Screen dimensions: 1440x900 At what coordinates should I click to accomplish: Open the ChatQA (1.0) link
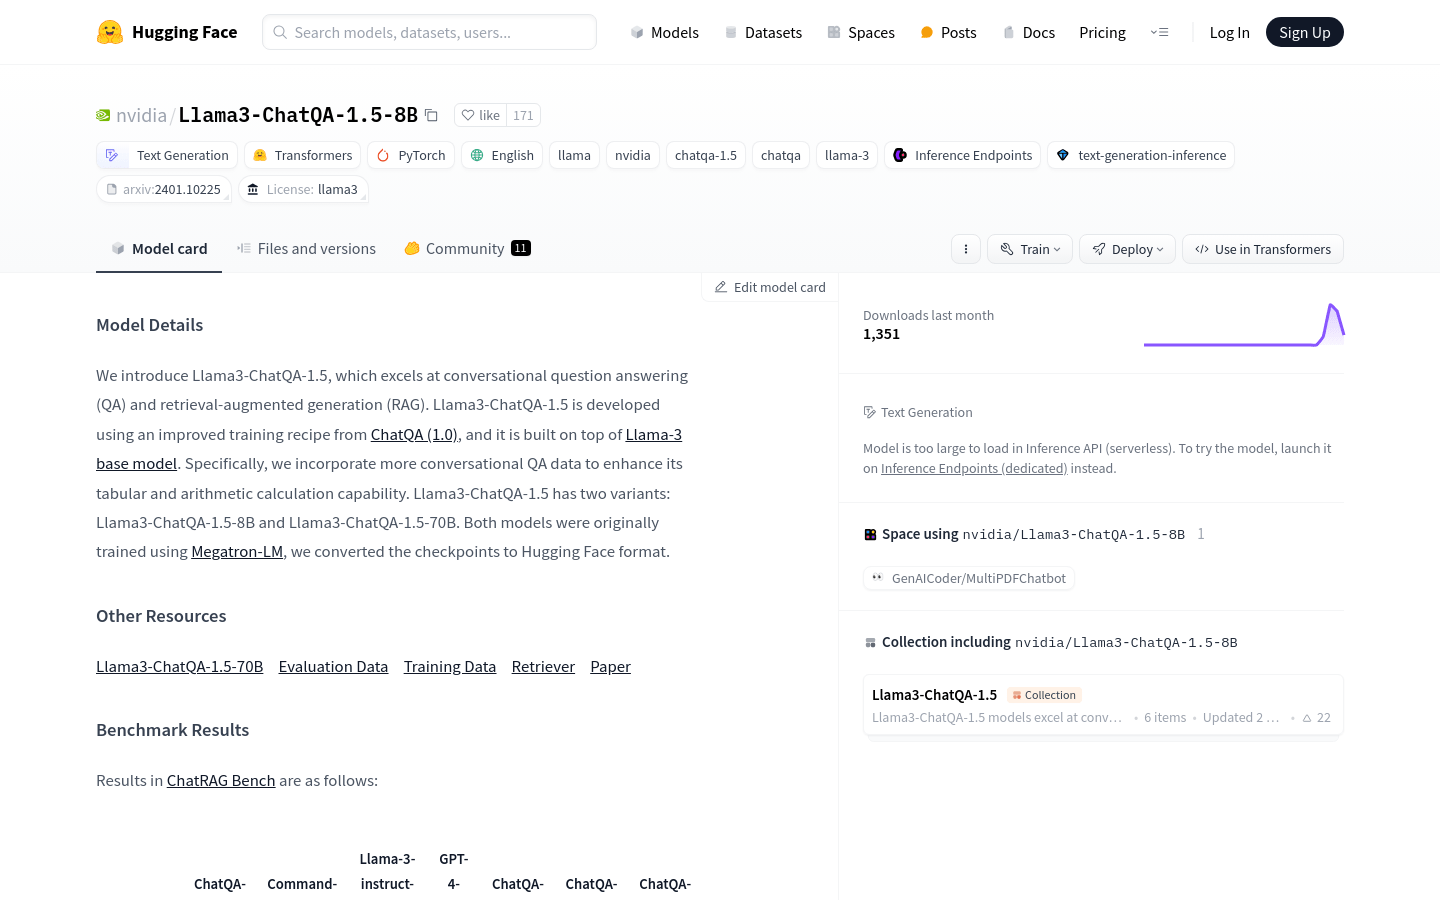click(x=414, y=434)
